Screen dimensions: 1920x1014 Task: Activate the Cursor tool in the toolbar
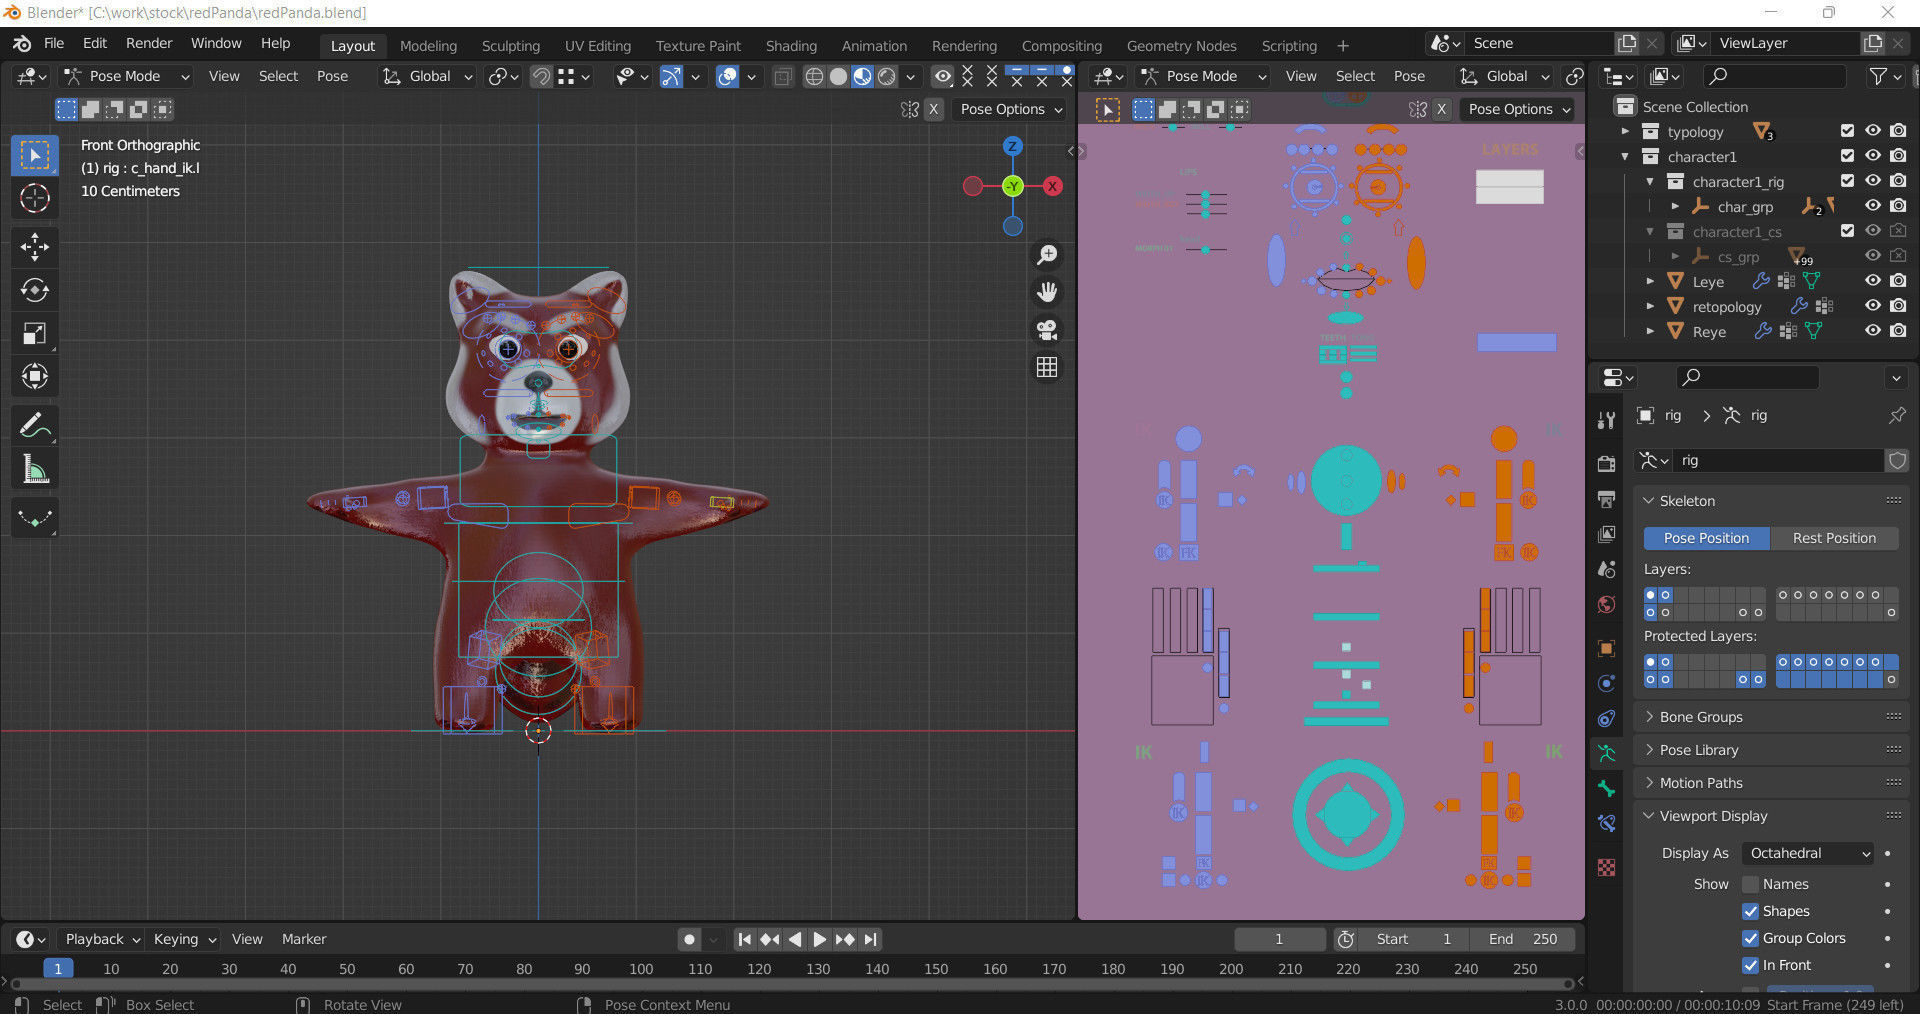click(x=35, y=198)
